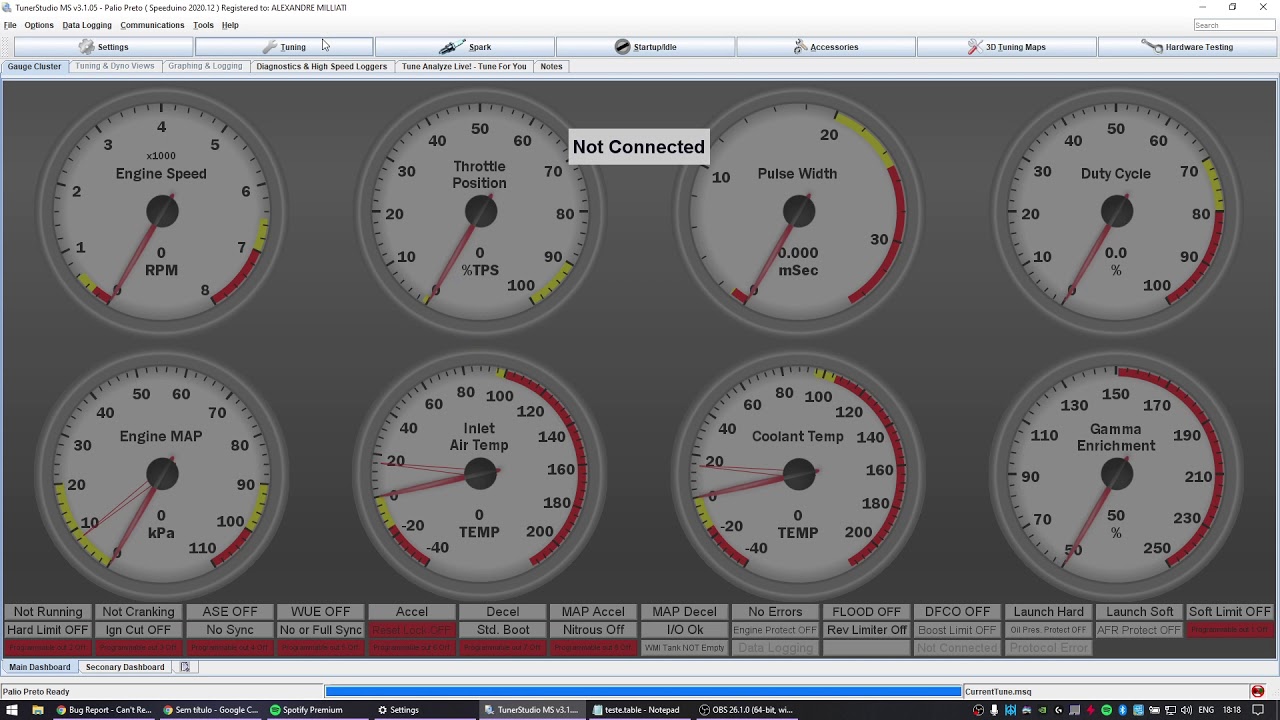The width and height of the screenshot is (1280, 720).
Task: Click the small icon beside the Seconary Dashboard tab
Action: pyautogui.click(x=184, y=667)
